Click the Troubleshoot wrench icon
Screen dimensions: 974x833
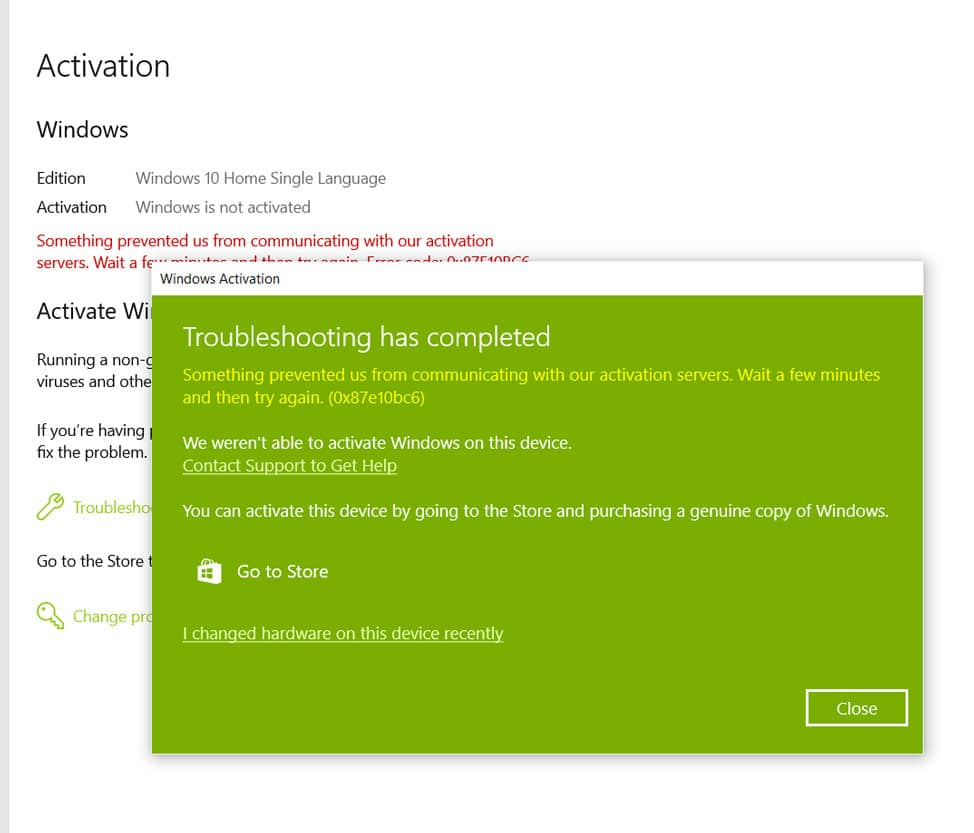pyautogui.click(x=50, y=507)
